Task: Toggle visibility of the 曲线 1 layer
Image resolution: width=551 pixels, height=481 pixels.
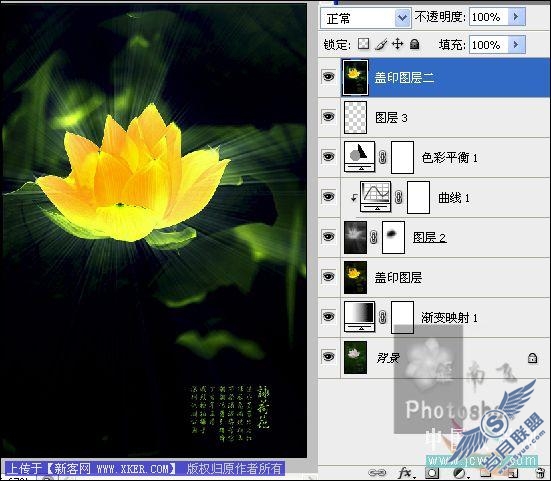Action: [x=329, y=196]
